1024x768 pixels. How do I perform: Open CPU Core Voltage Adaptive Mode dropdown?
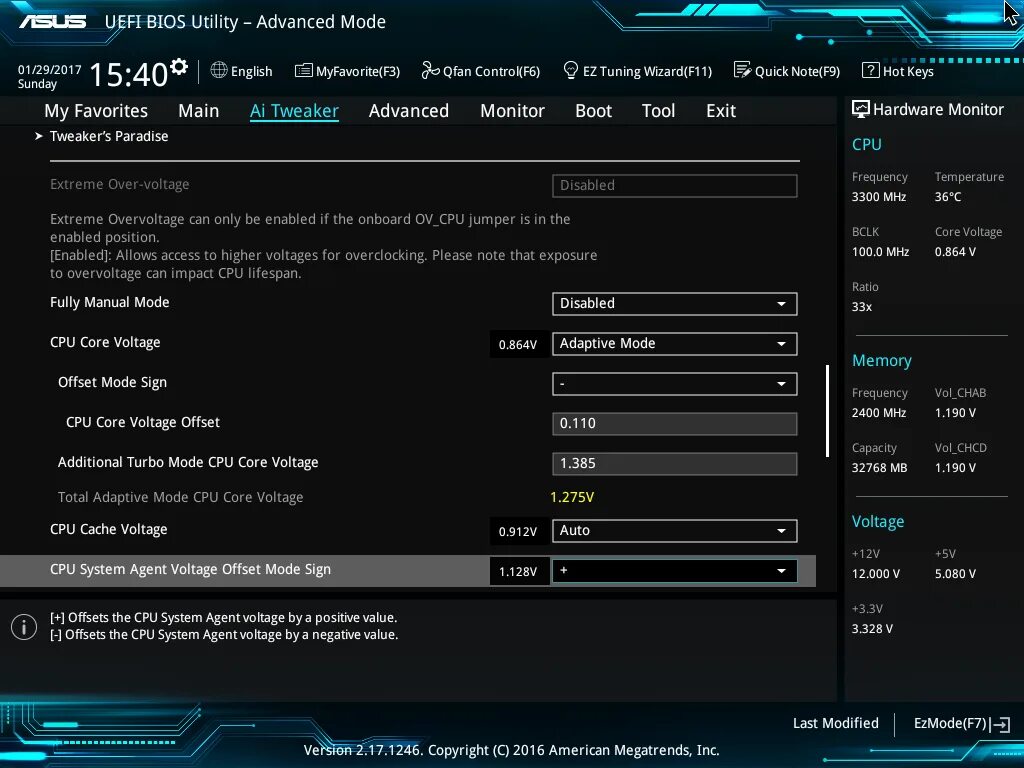(675, 344)
